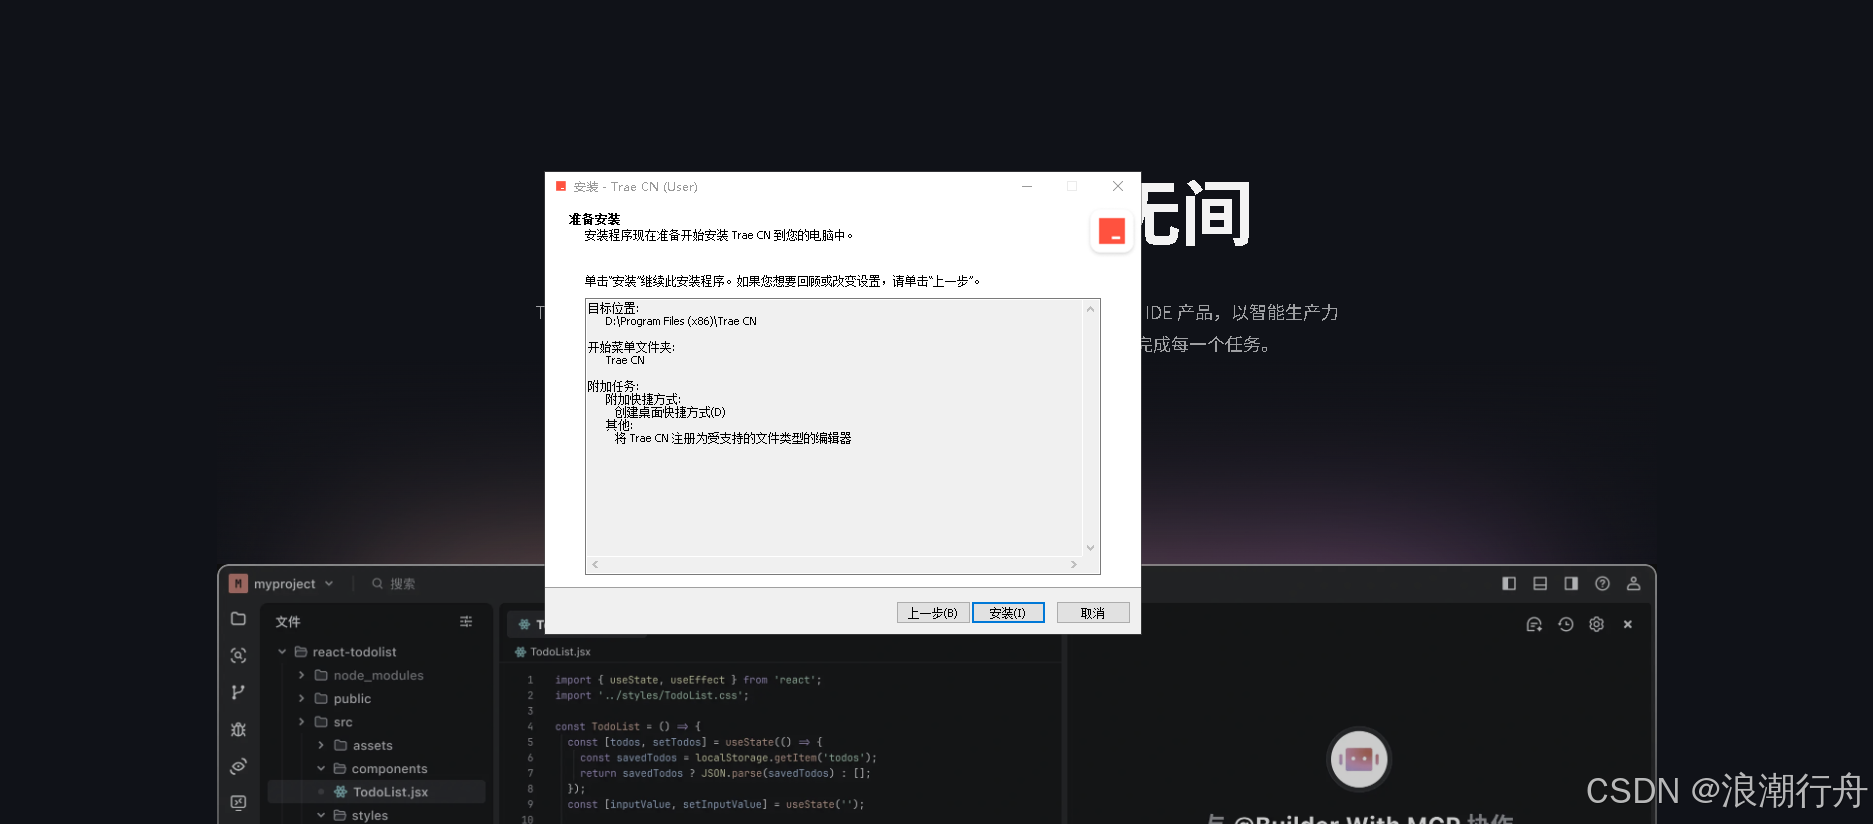The image size is (1873, 824).
Task: Click the 取消 cancel button
Action: (x=1093, y=613)
